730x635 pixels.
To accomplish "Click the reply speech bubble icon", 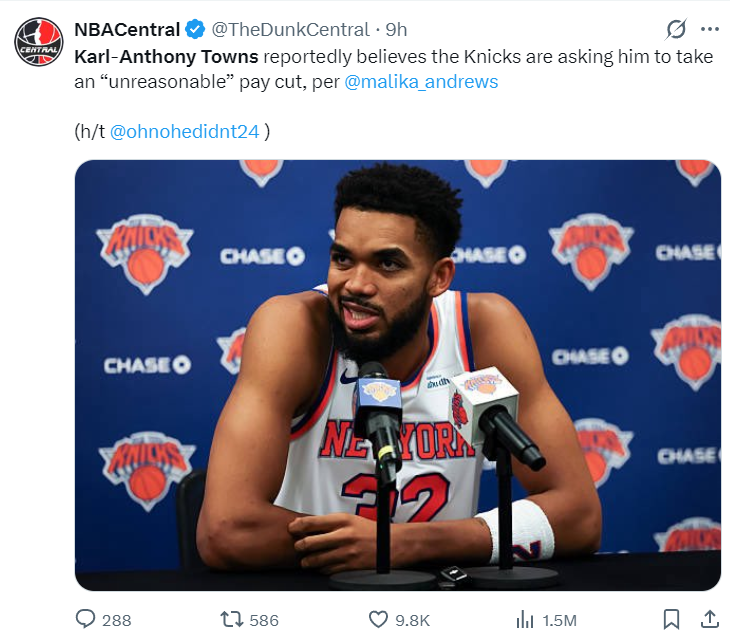I will pyautogui.click(x=86, y=620).
